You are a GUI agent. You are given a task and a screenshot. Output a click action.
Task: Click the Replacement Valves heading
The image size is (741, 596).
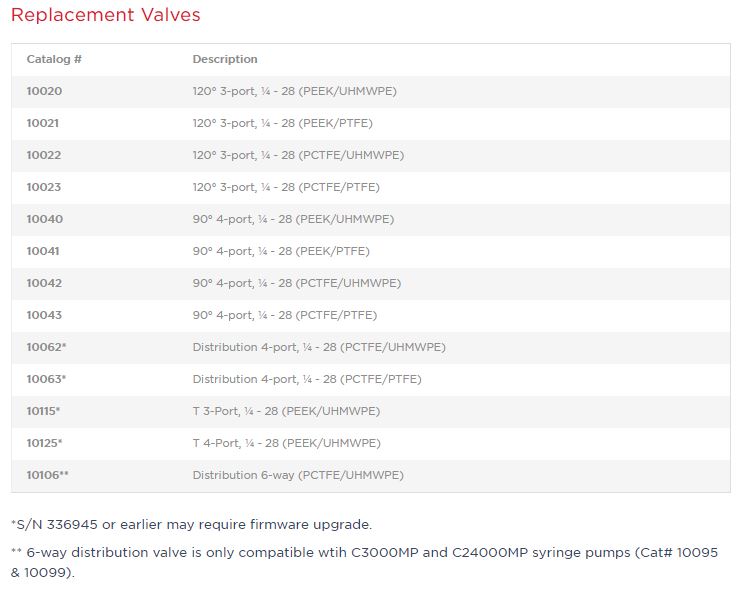click(x=105, y=15)
